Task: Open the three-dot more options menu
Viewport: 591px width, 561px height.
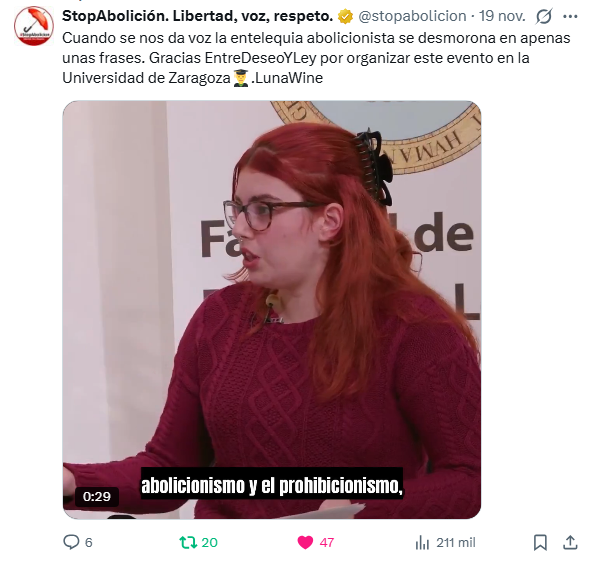Action: [x=570, y=17]
